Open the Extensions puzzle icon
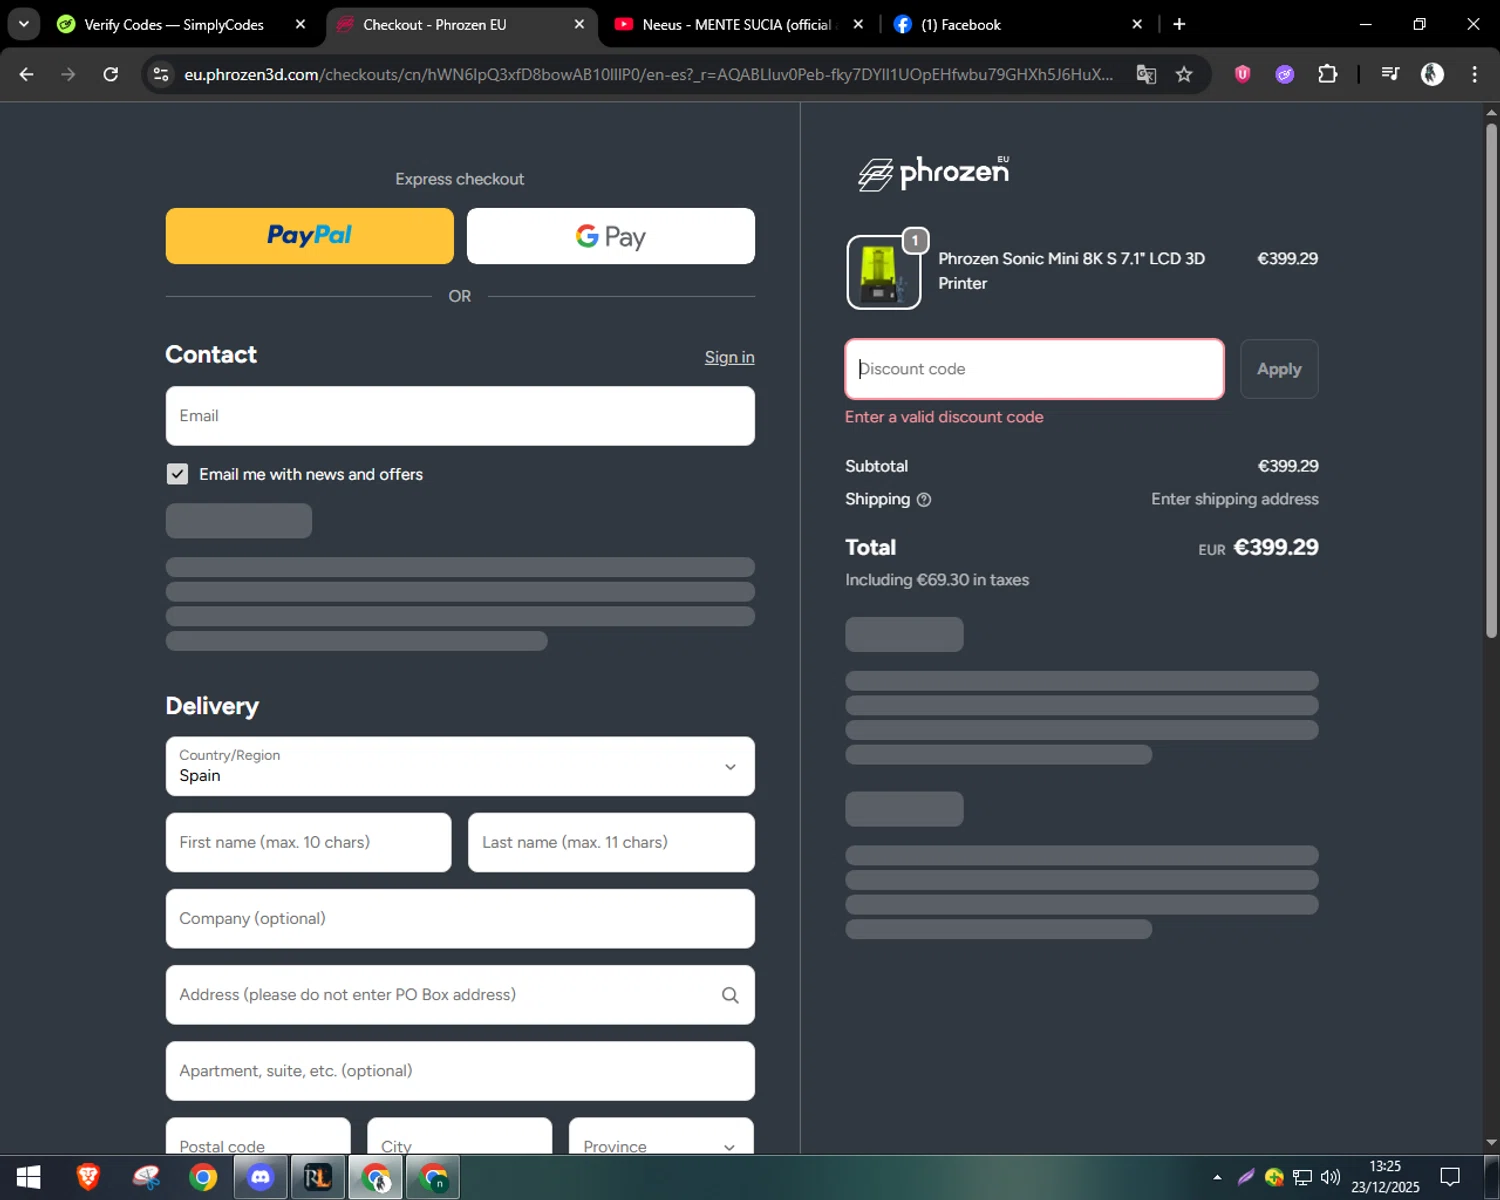1500x1200 pixels. tap(1328, 74)
